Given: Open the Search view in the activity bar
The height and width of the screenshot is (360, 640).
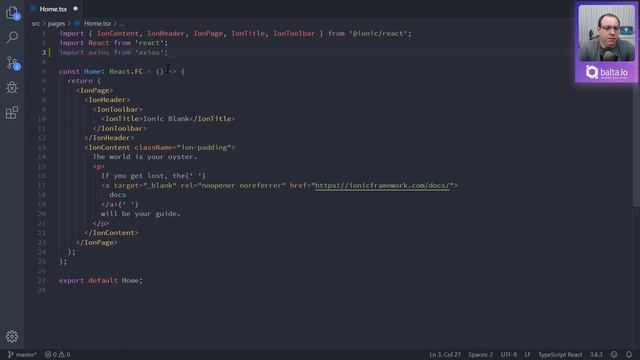Looking at the screenshot, I should 12,38.
